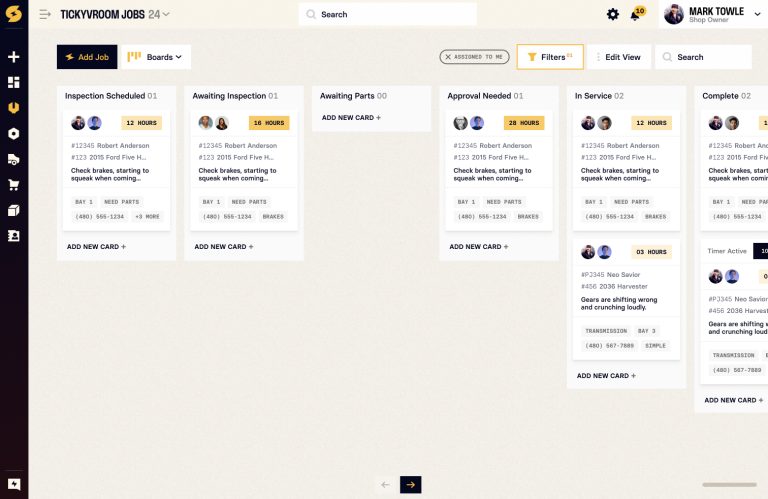
Task: Remove the Assigned To Me filter chip
Action: (448, 57)
